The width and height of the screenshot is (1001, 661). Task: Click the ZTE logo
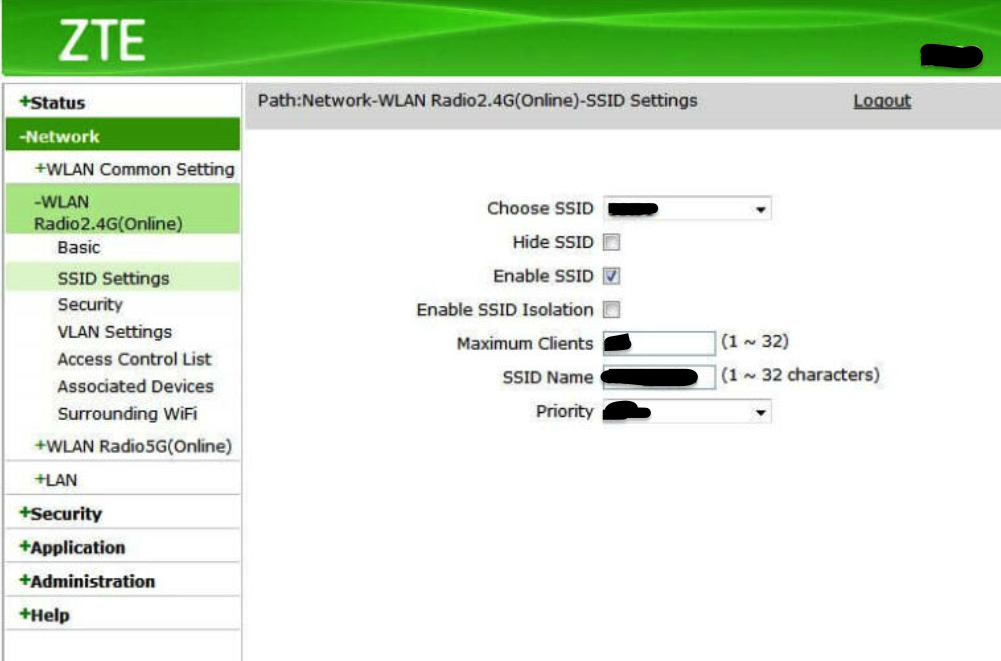coord(102,40)
